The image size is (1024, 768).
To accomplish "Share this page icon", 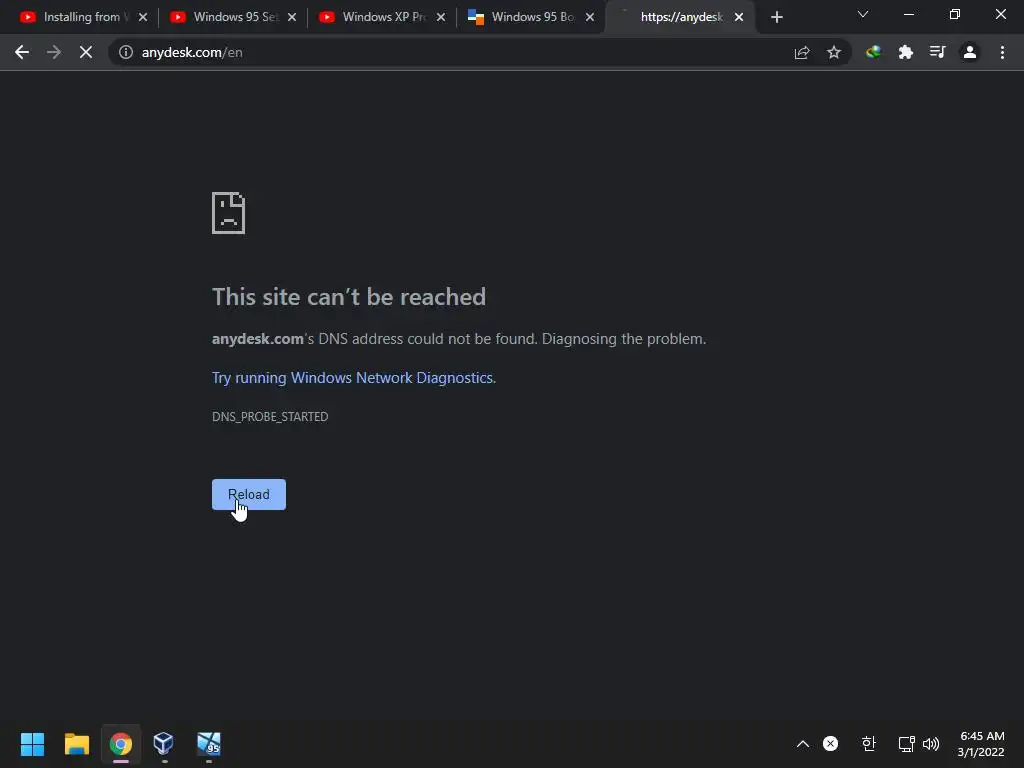I will [802, 52].
